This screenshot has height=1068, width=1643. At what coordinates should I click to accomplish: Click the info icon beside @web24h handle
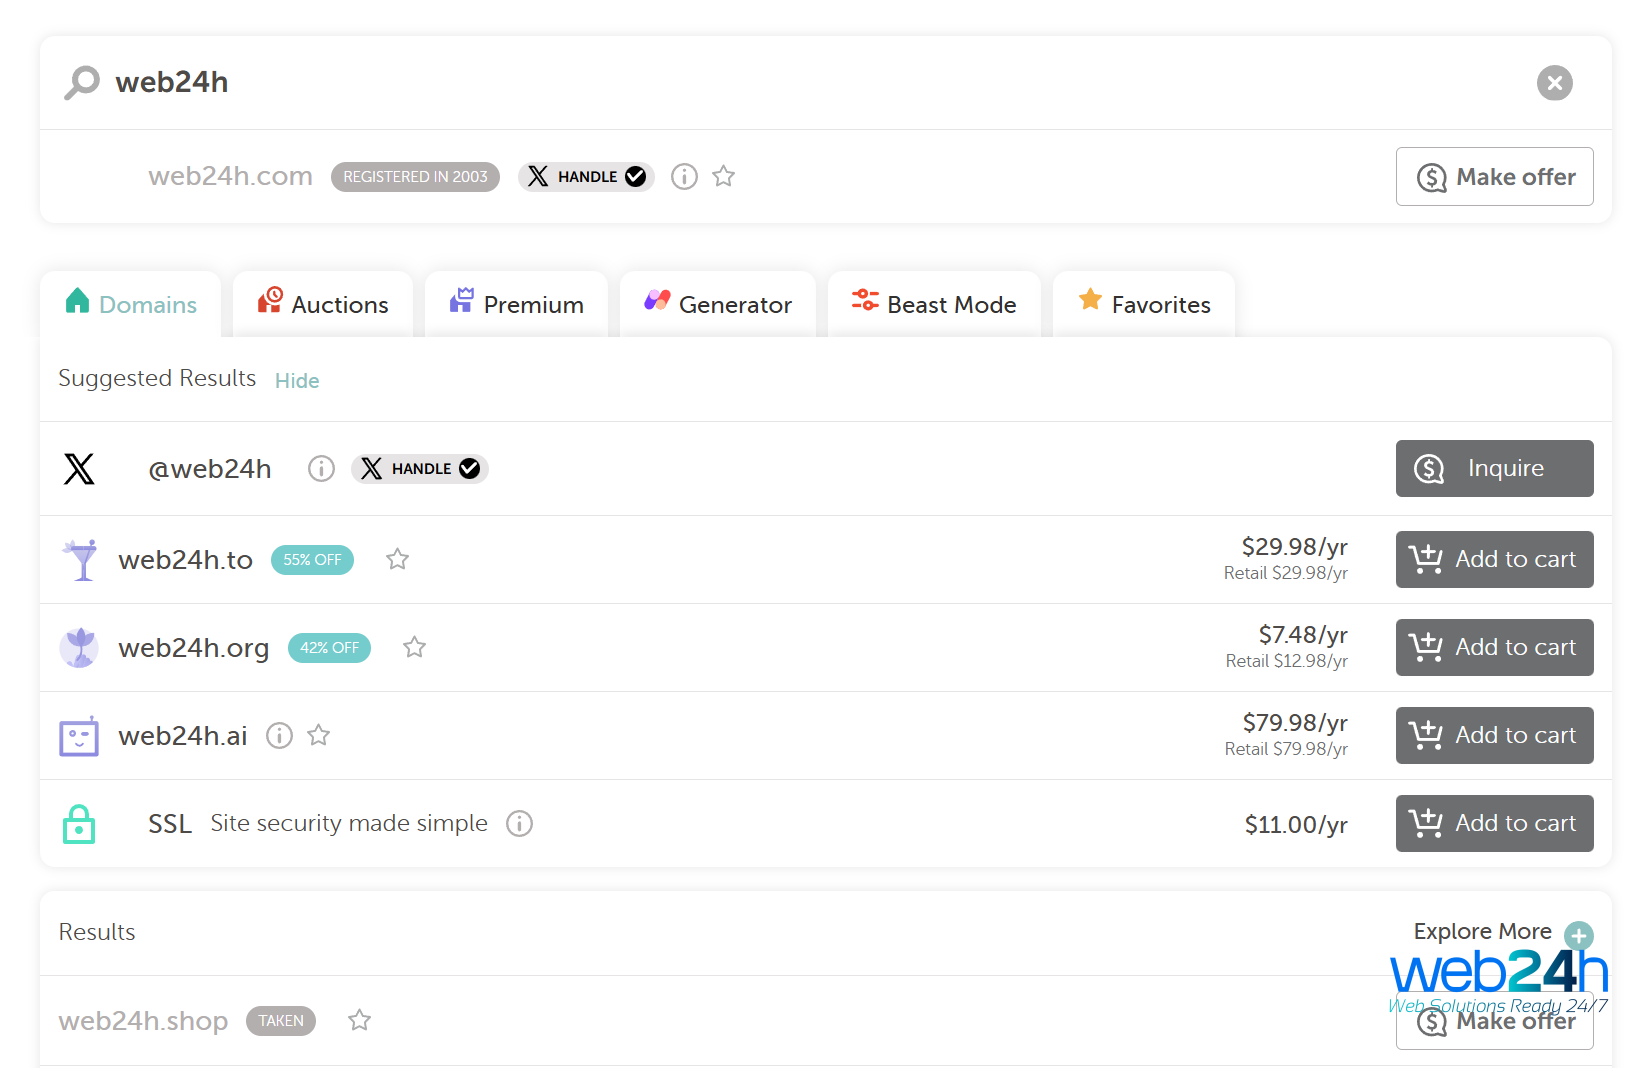321,469
